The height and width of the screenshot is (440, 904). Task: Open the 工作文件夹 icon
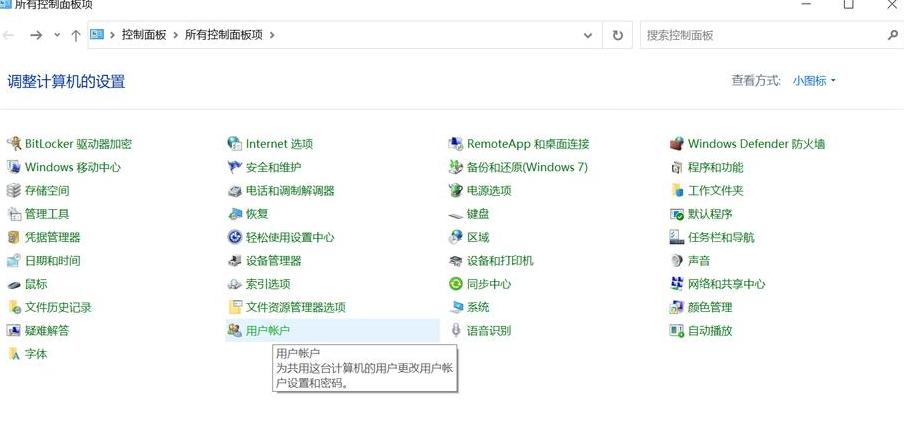677,190
